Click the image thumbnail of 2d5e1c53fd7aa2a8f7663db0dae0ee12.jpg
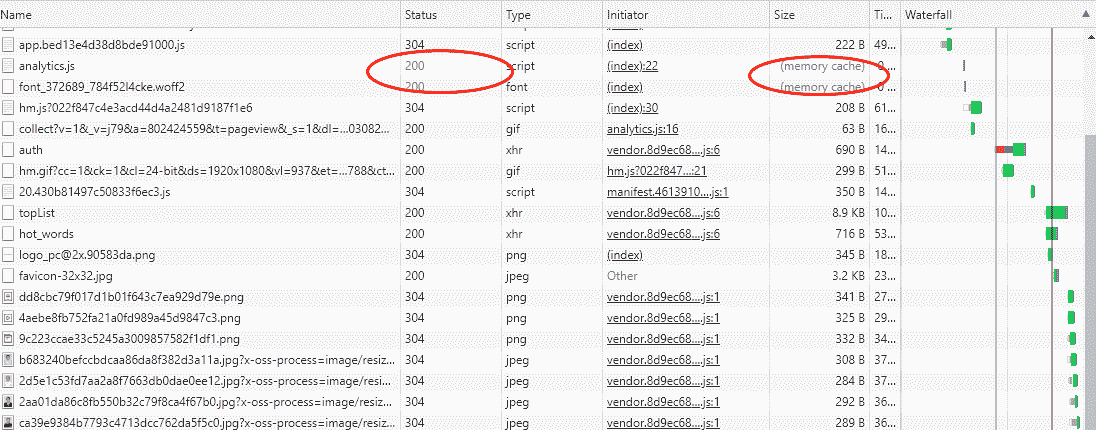 click(8, 381)
